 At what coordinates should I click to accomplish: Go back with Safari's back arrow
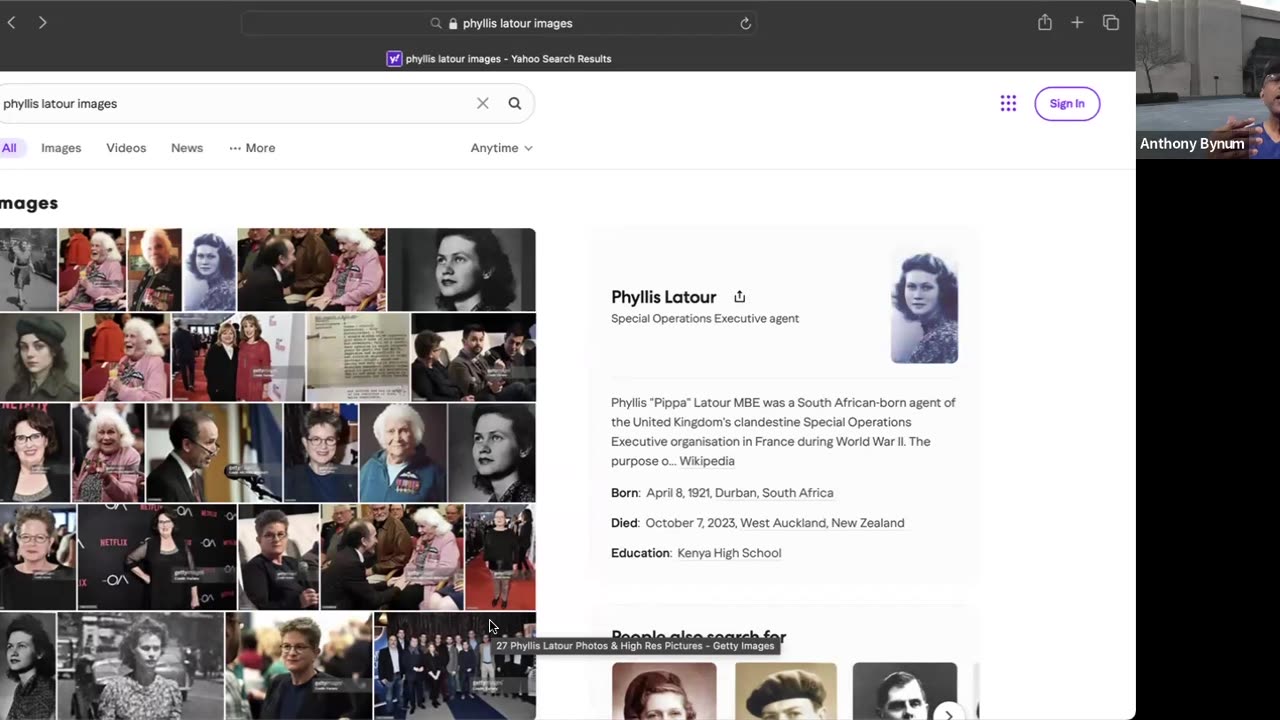(11, 23)
